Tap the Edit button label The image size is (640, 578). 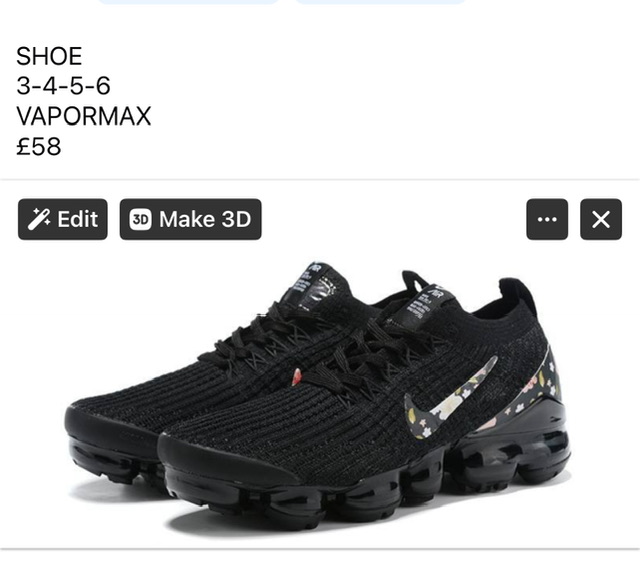pyautogui.click(x=78, y=219)
